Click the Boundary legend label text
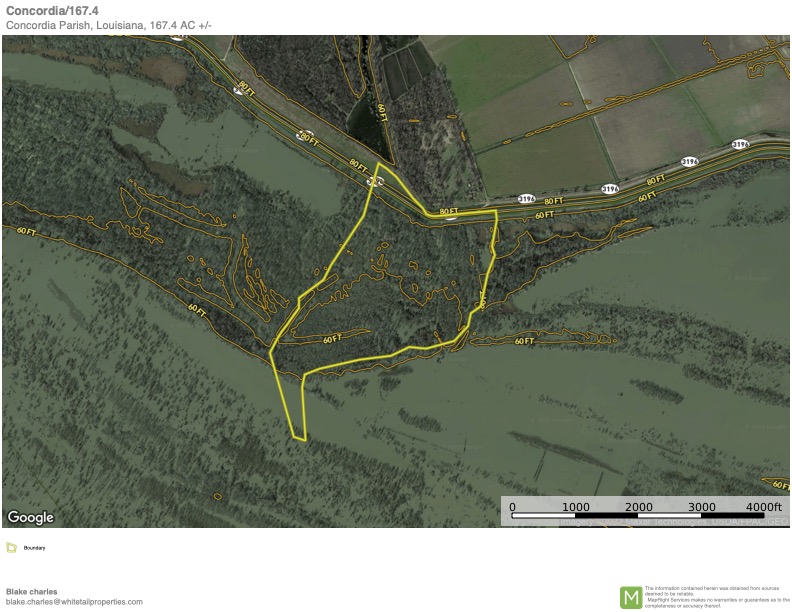This screenshot has width=792, height=612. coord(34,548)
